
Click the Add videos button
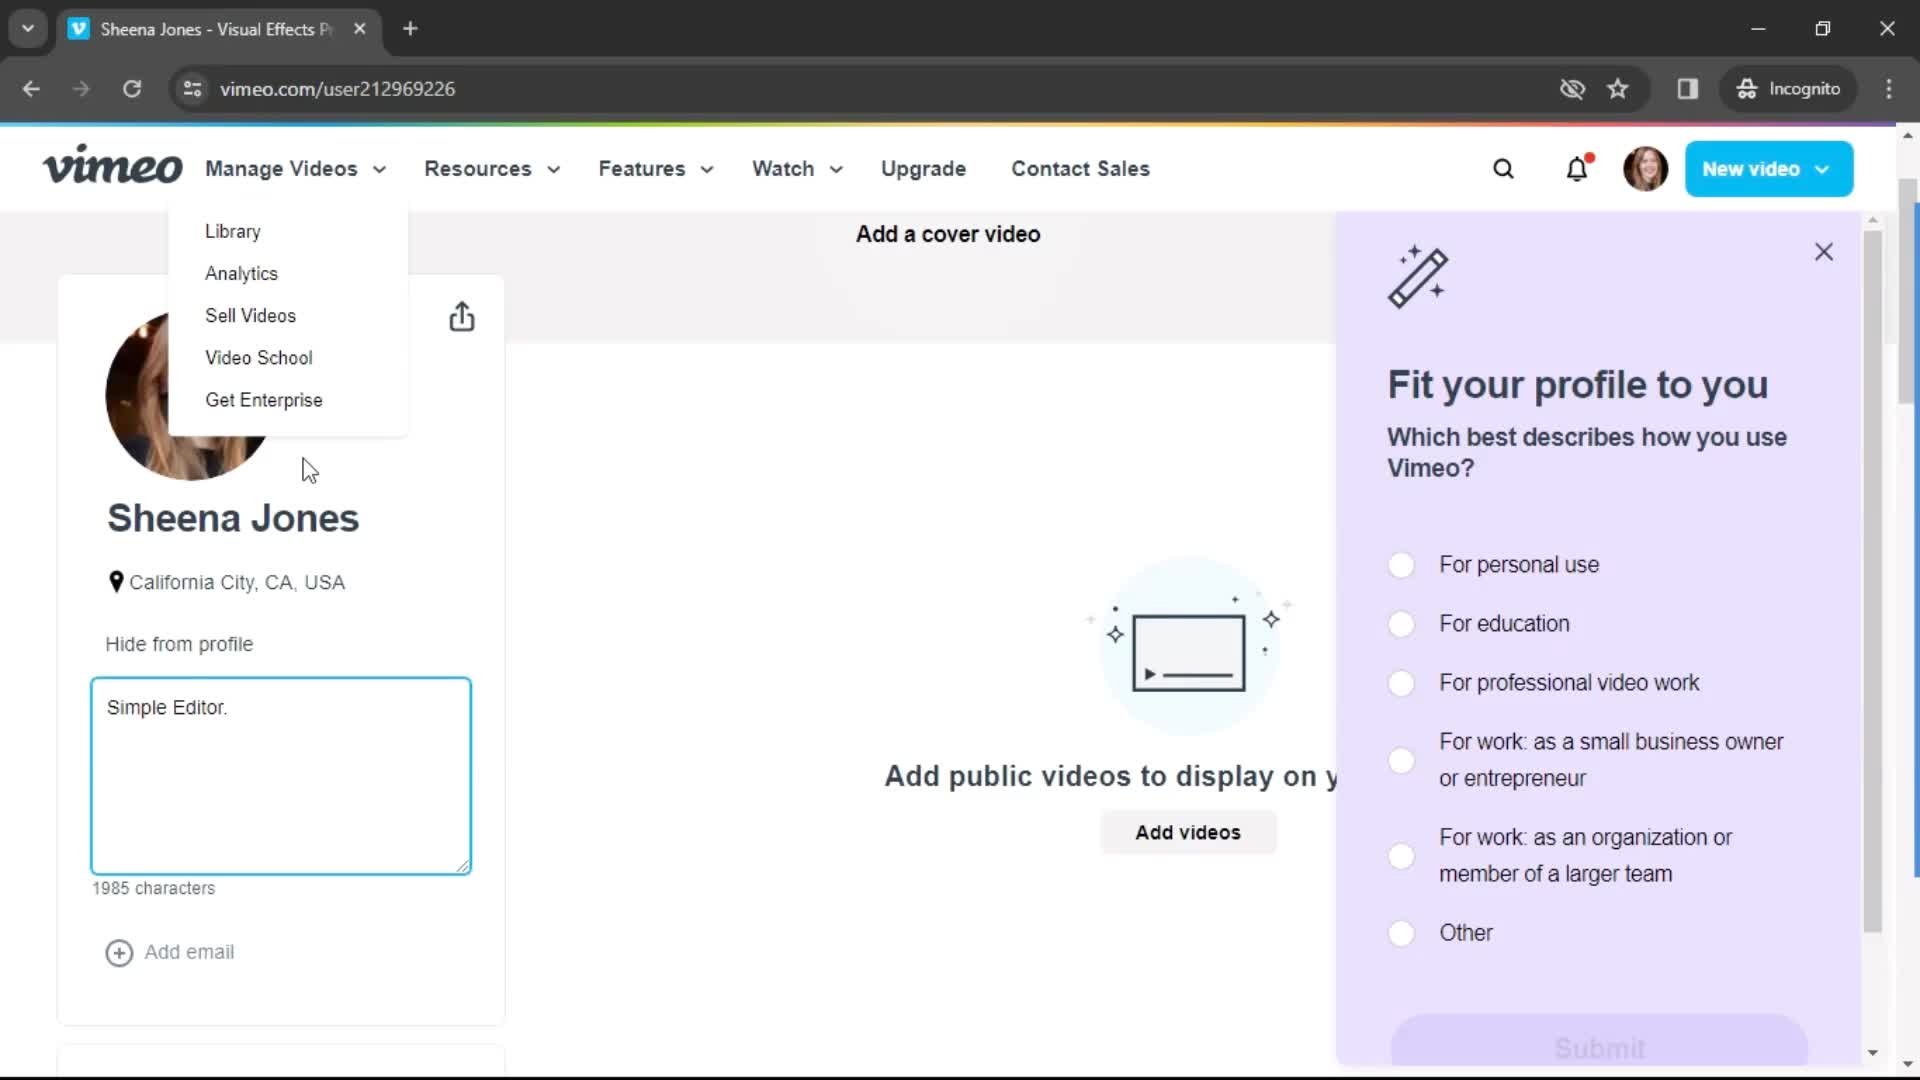1188,832
